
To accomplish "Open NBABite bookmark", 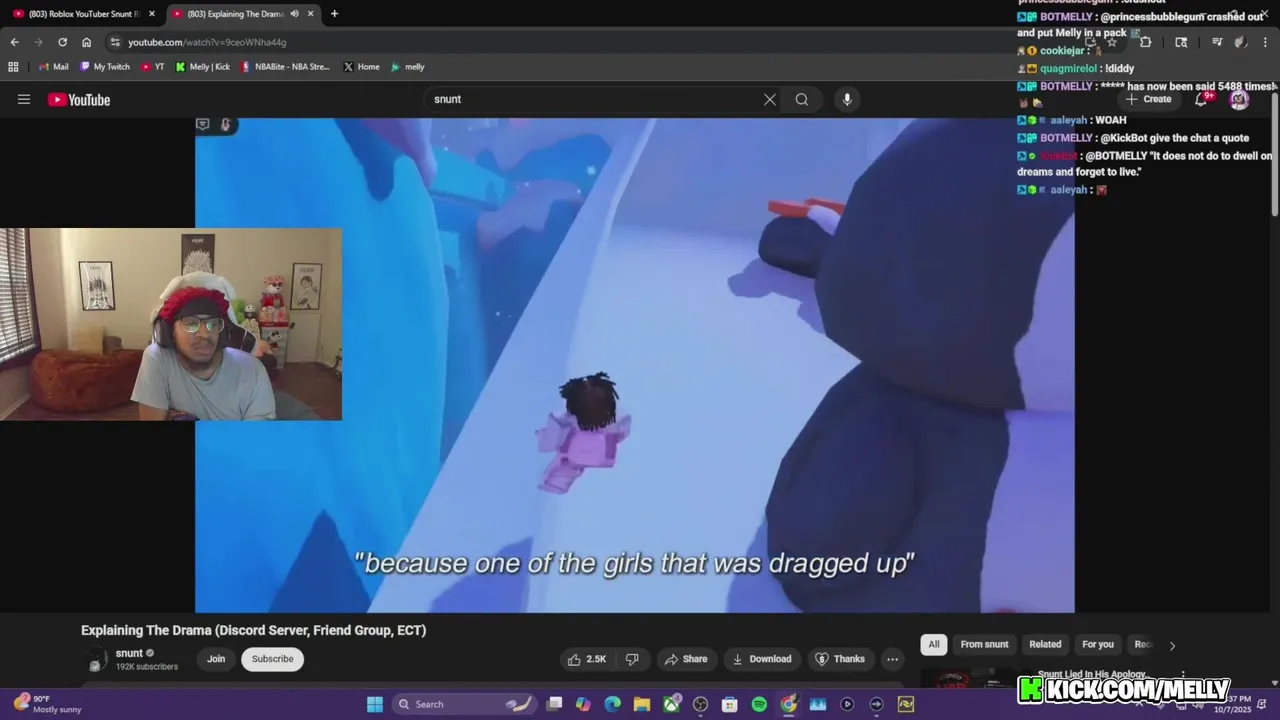I will (285, 67).
